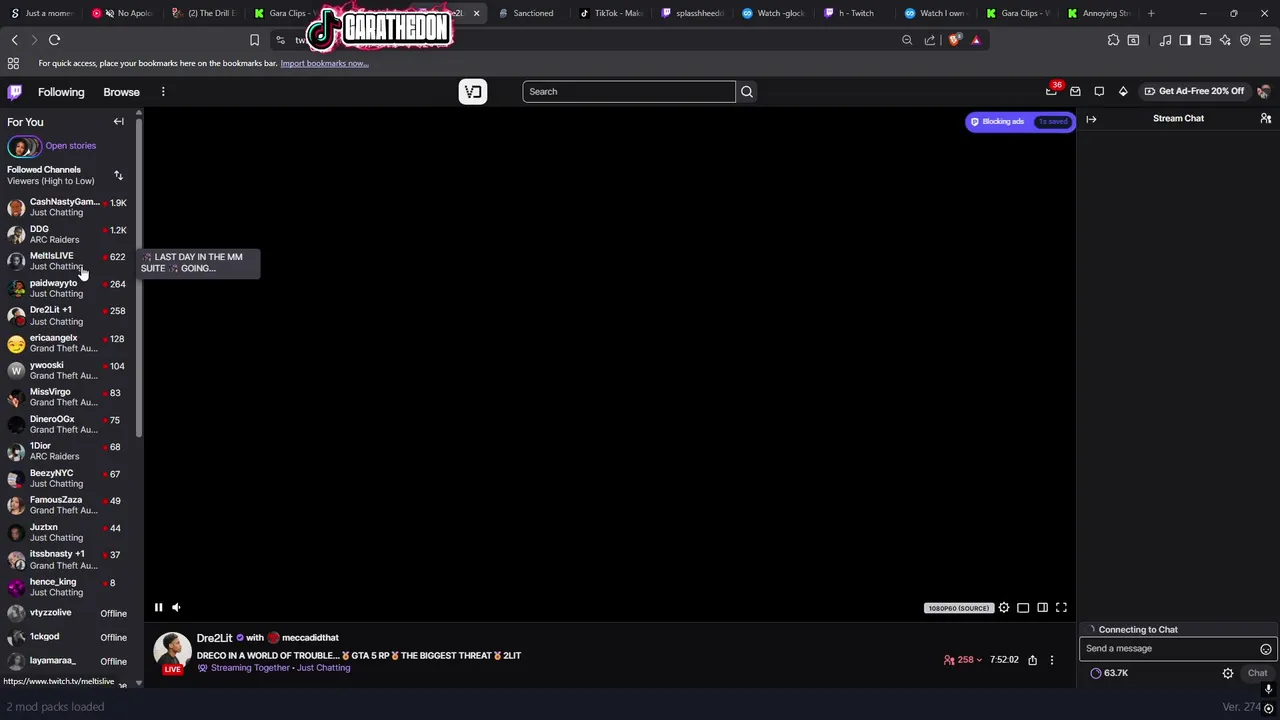
Task: Open the browser playlist music icon
Action: [x=1165, y=40]
